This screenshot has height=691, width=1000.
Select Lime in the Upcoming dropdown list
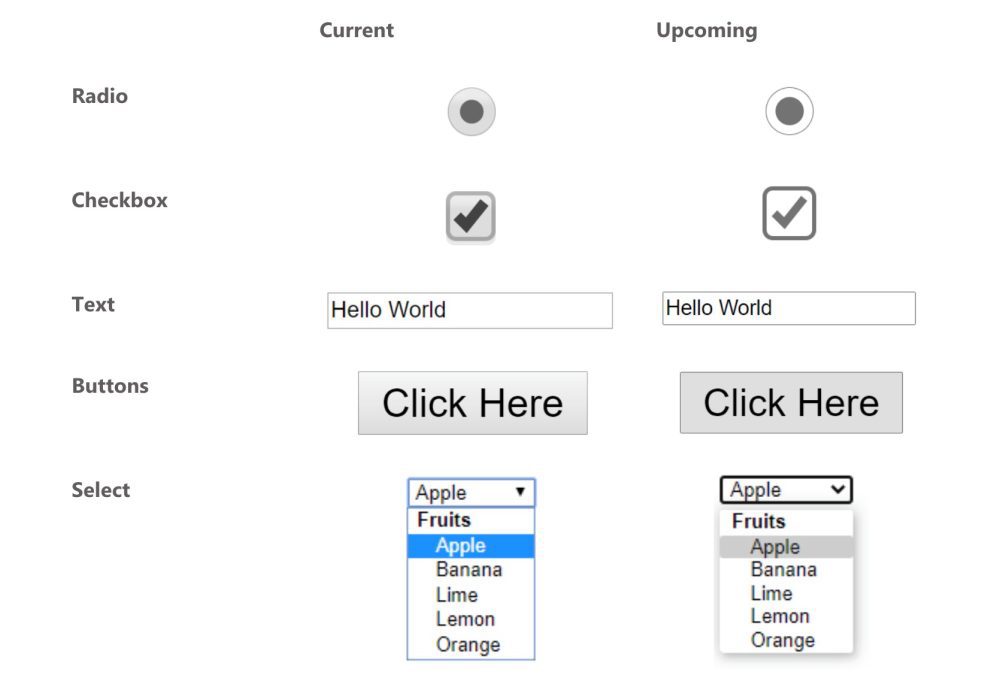click(771, 593)
